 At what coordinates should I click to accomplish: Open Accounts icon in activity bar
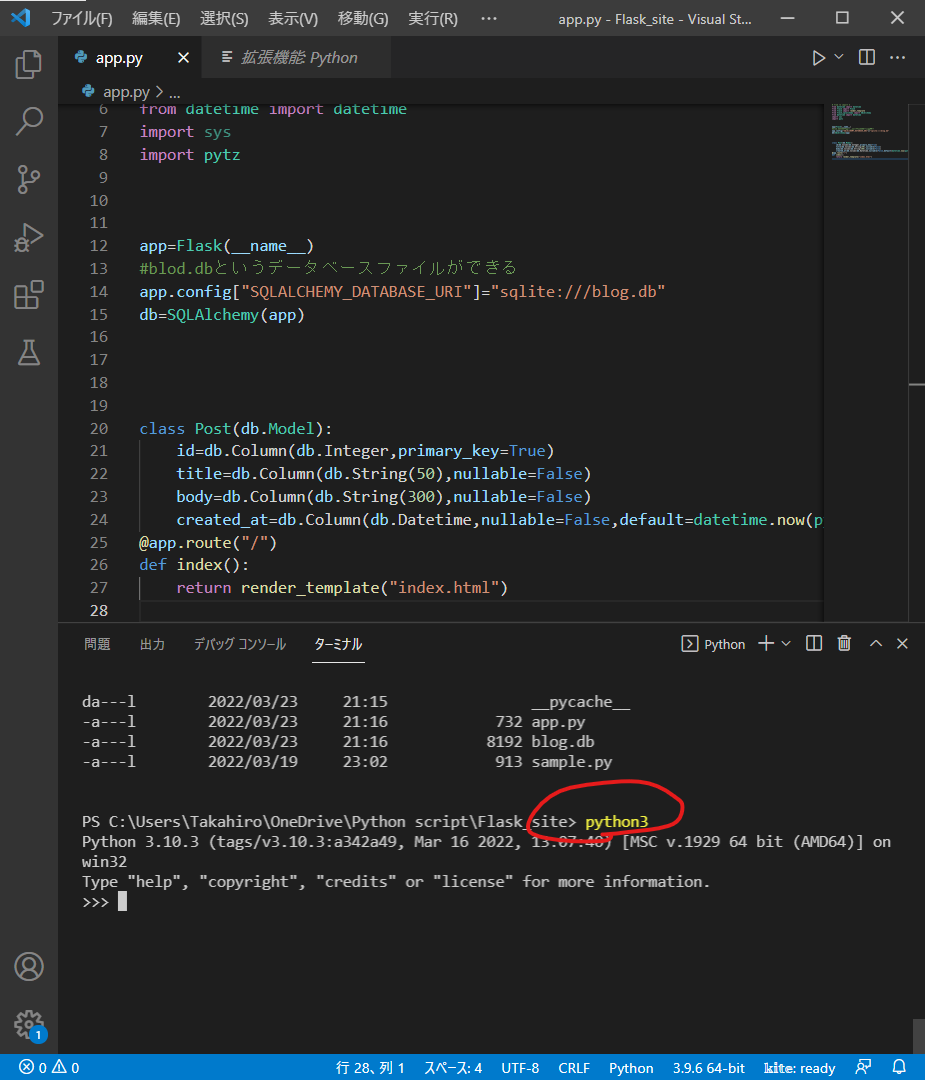click(x=28, y=967)
